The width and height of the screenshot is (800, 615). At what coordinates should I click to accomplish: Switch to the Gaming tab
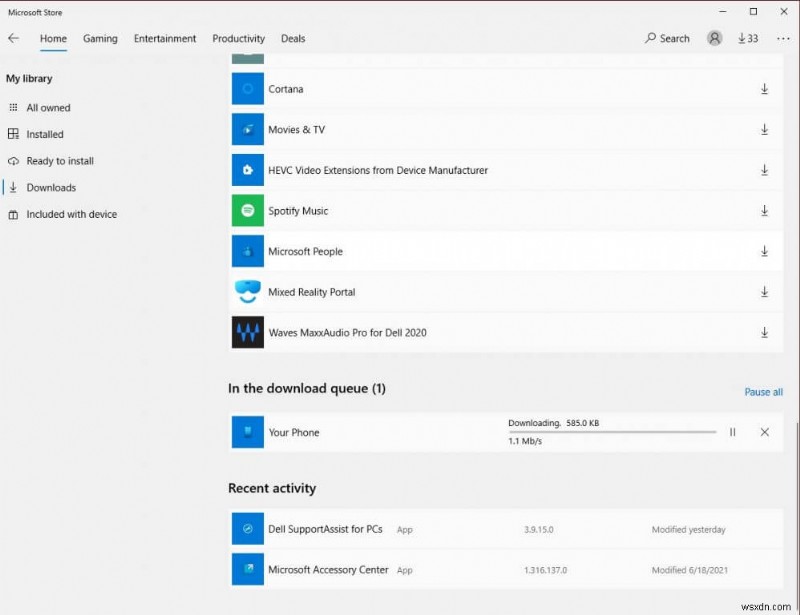click(x=100, y=38)
